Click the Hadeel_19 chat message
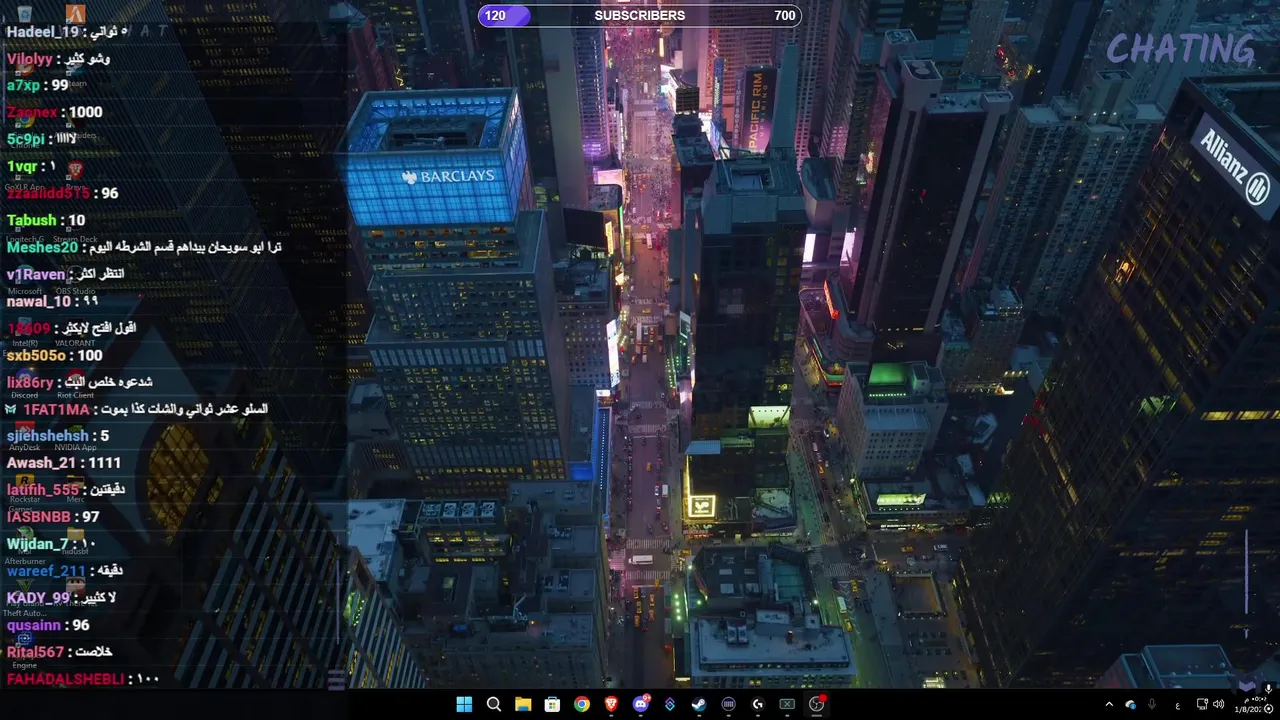1280x720 pixels. click(x=65, y=32)
